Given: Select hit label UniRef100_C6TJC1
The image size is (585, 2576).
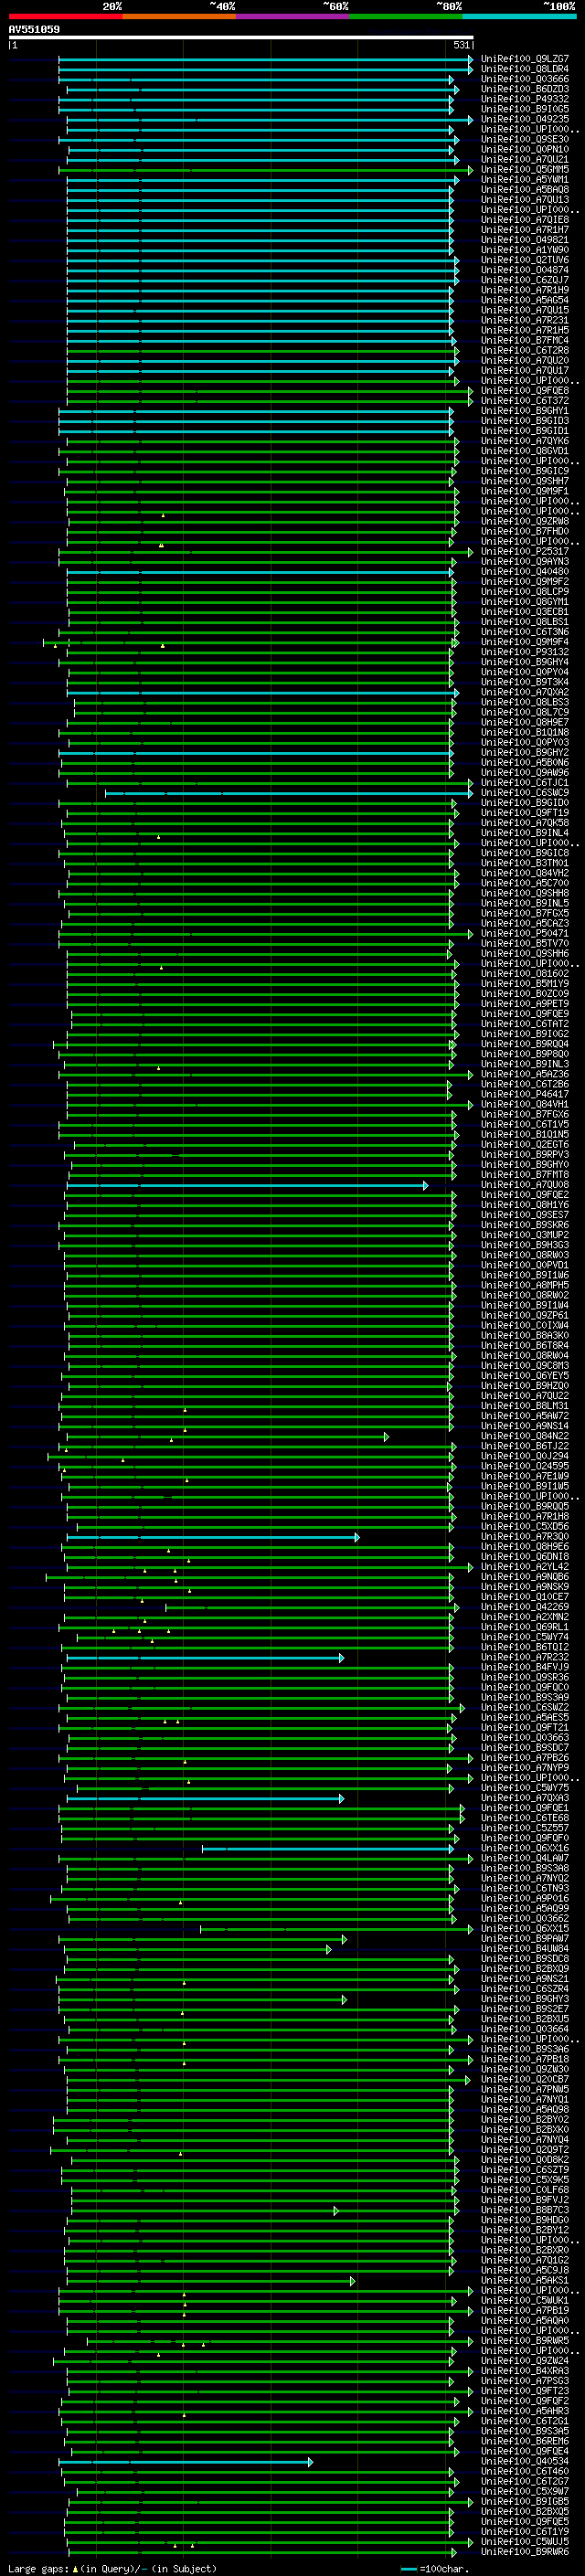Looking at the screenshot, I should pyautogui.click(x=525, y=783).
